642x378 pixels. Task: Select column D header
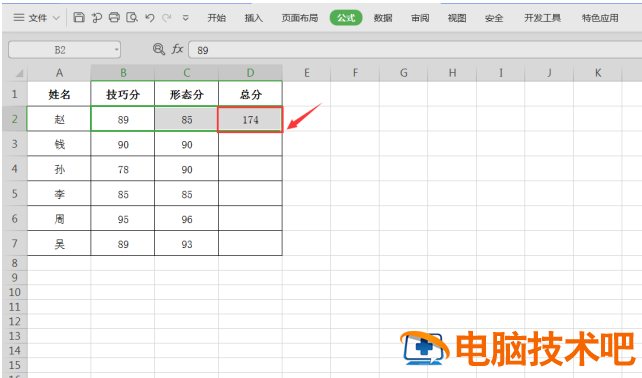point(250,73)
